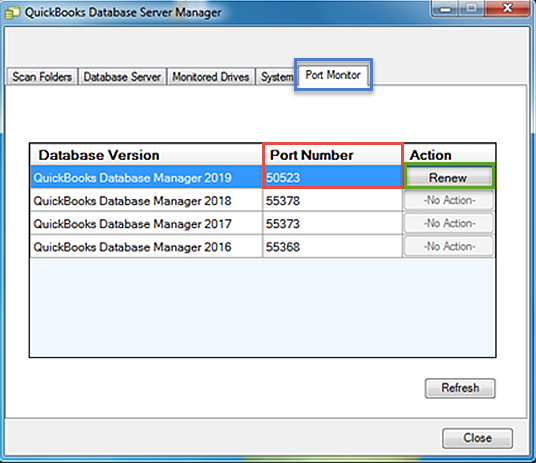Click No Action button for 2016 row

coord(449,246)
